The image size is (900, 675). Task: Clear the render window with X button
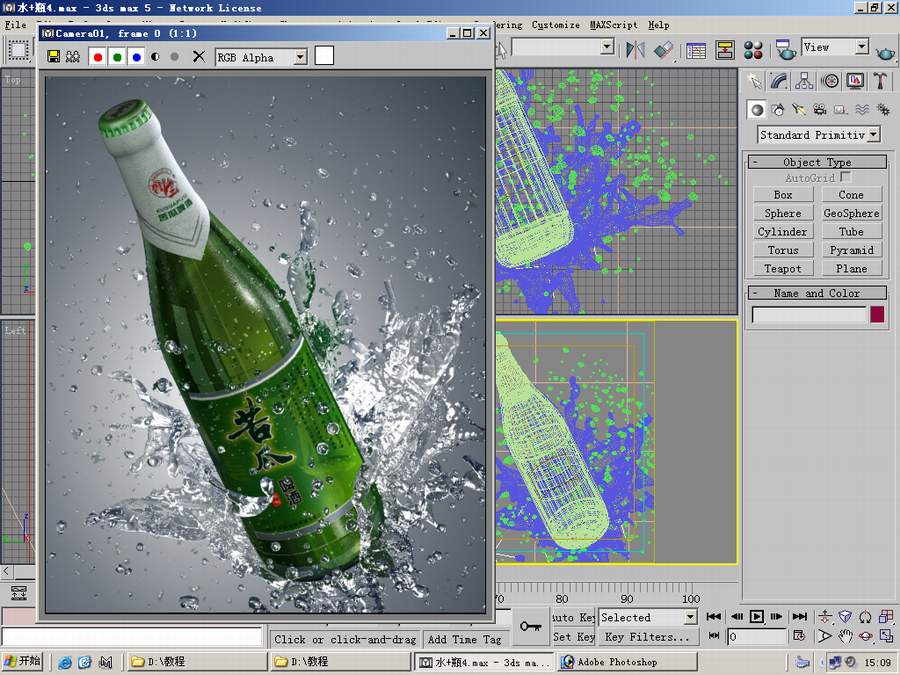pyautogui.click(x=199, y=57)
